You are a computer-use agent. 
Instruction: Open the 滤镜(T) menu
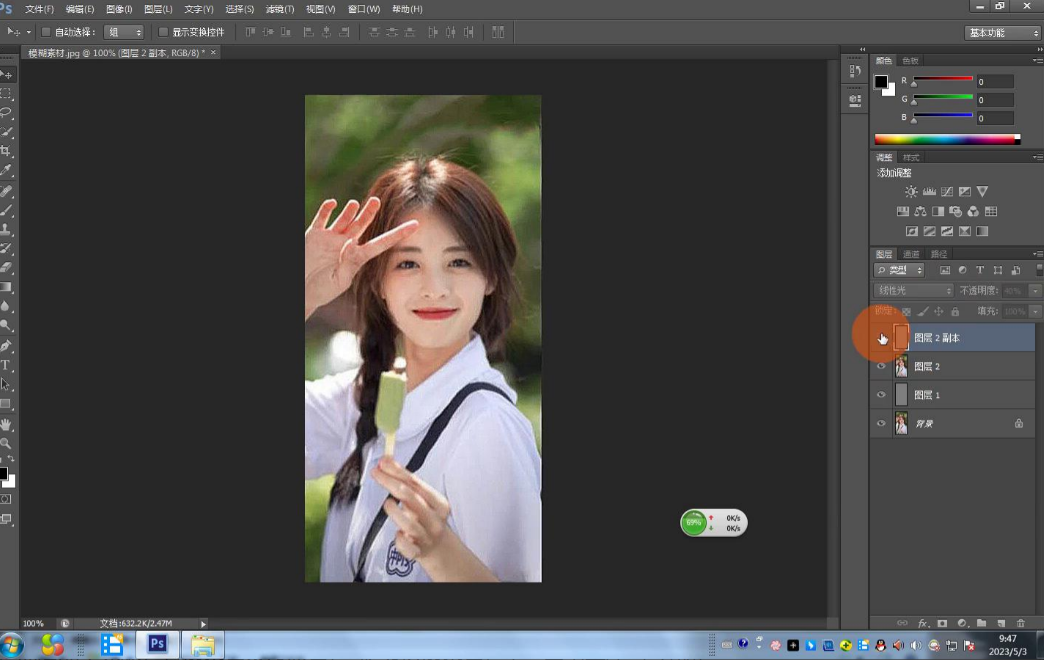[x=280, y=9]
